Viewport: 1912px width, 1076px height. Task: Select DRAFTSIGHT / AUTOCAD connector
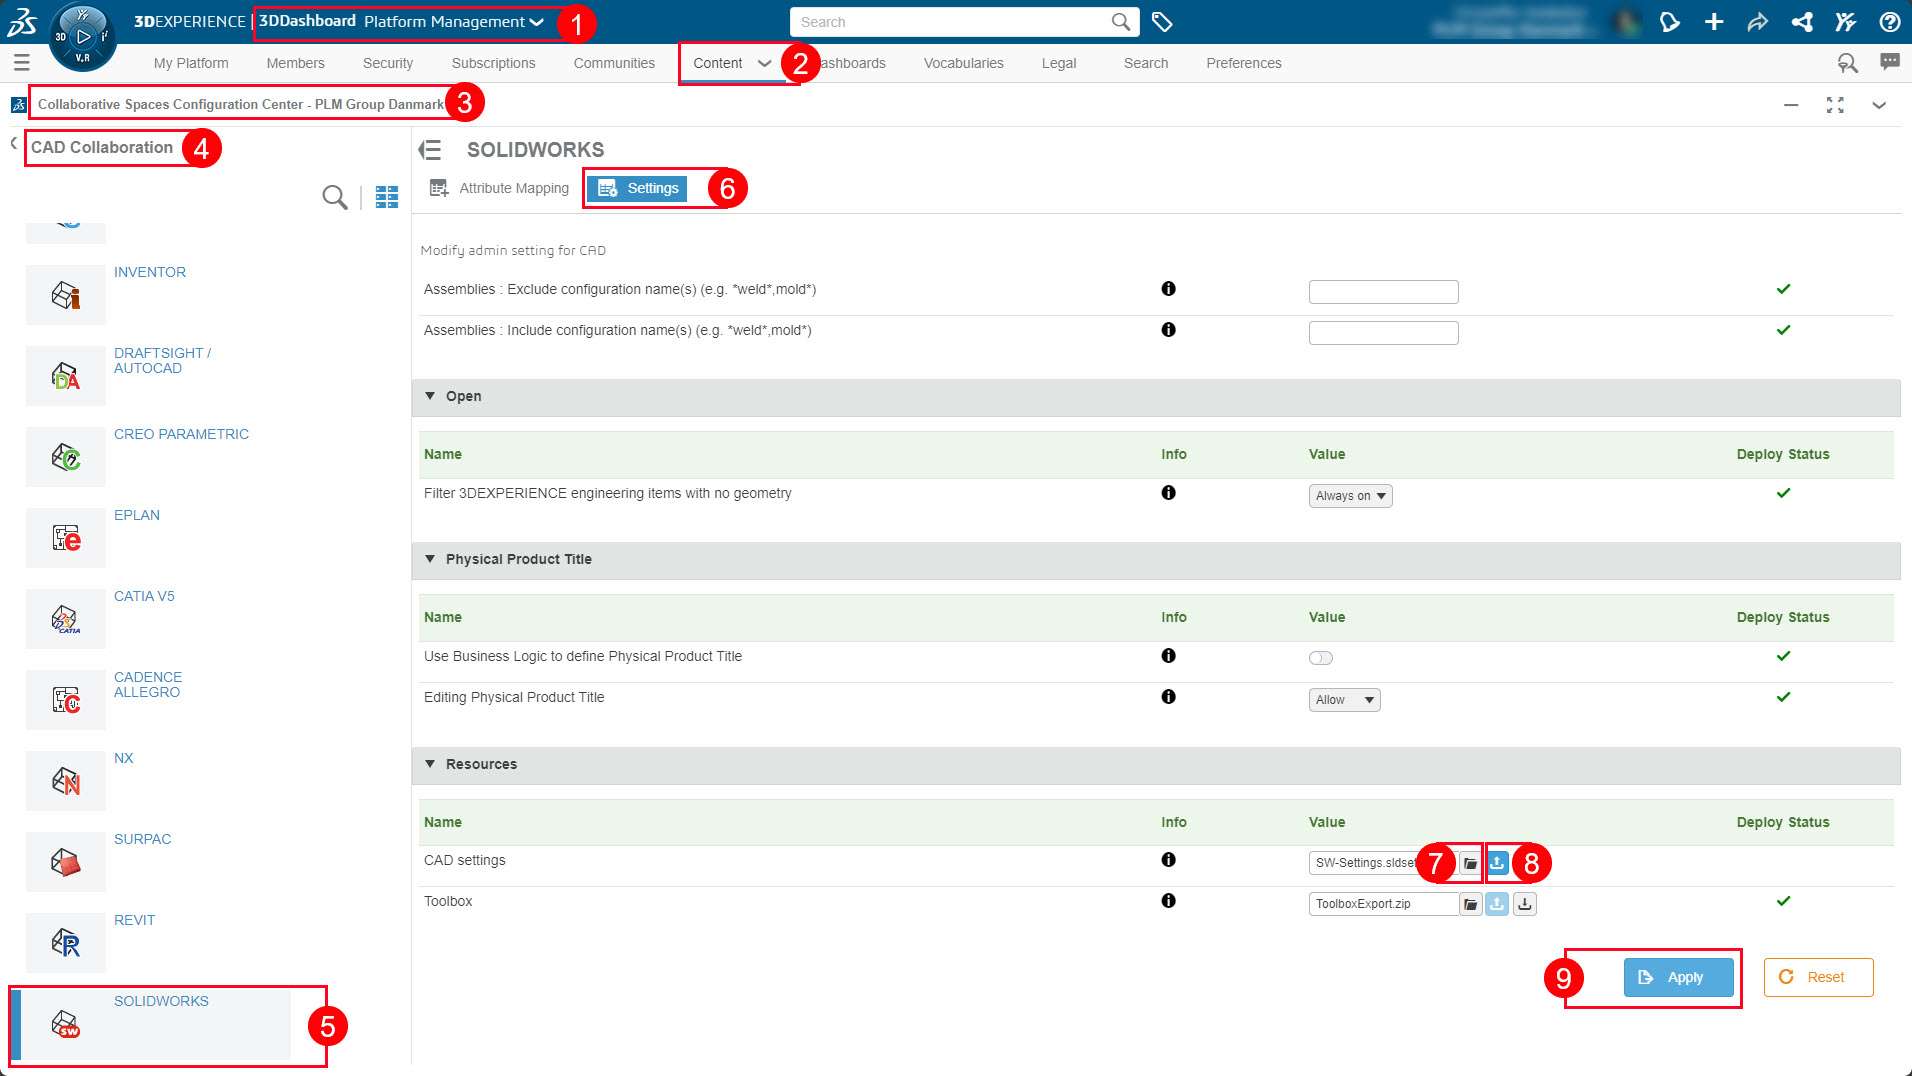[x=162, y=361]
